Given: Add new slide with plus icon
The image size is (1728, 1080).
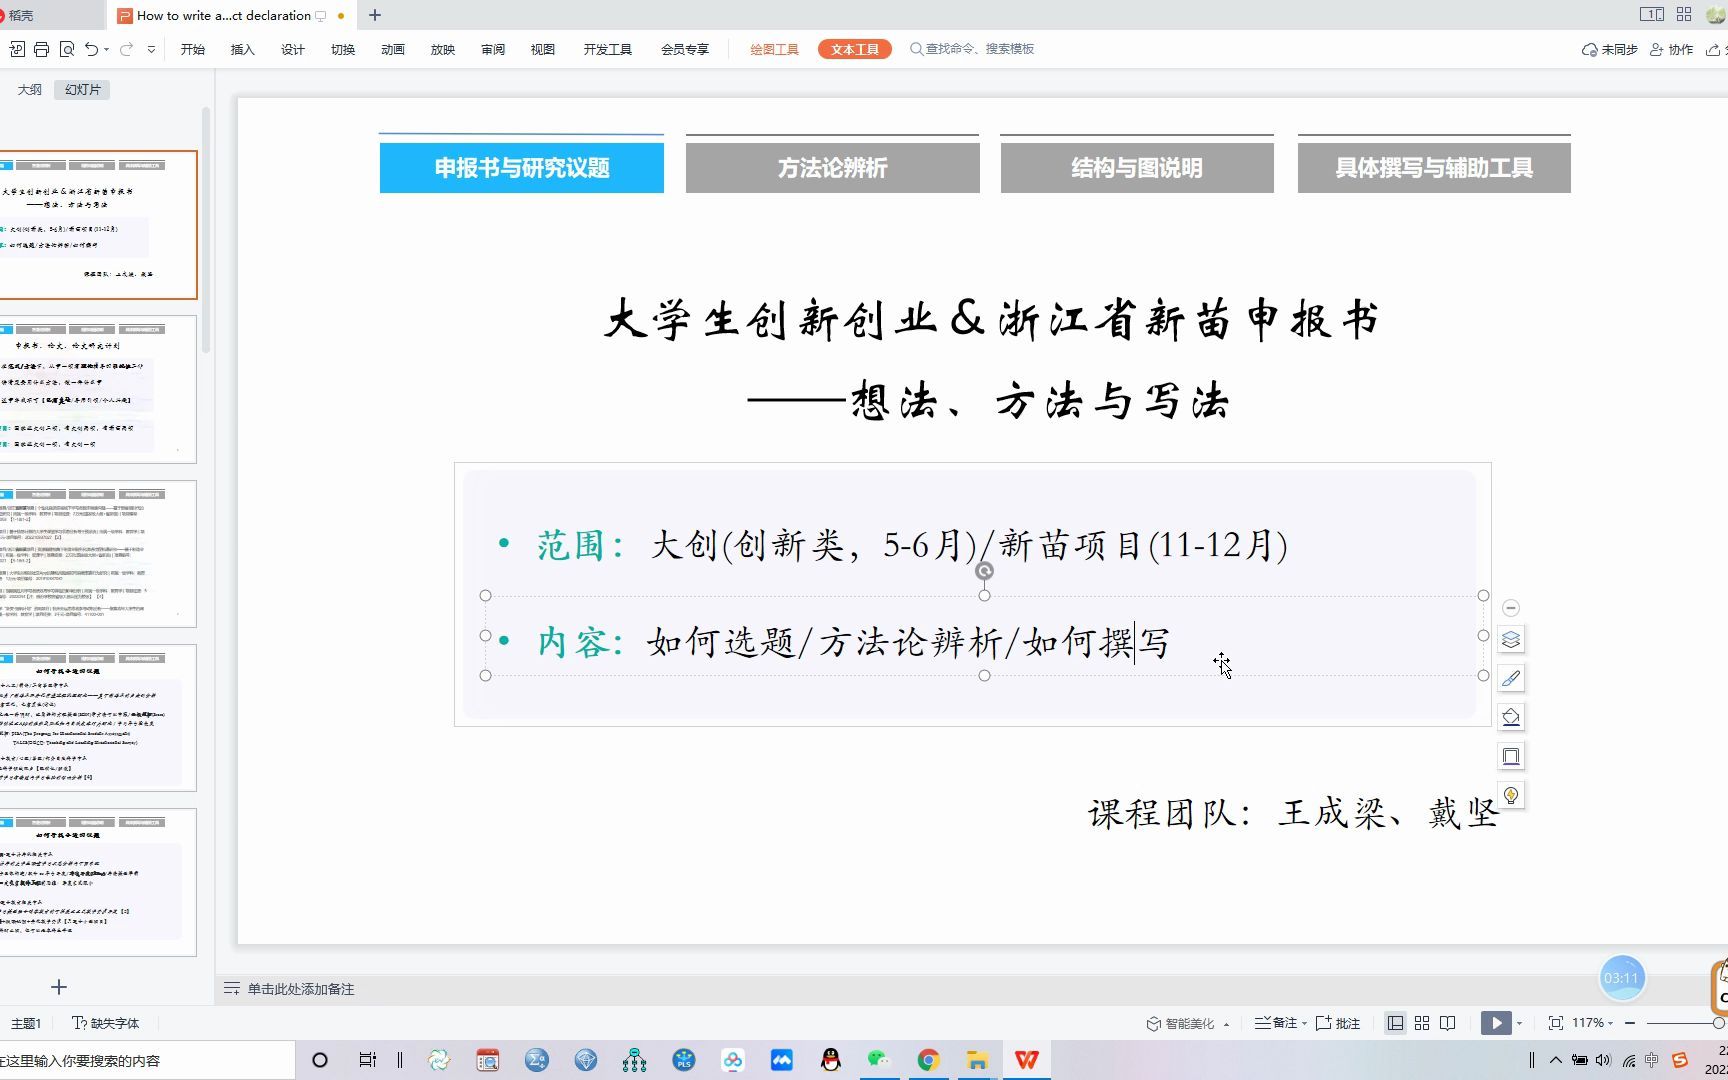Looking at the screenshot, I should [59, 987].
